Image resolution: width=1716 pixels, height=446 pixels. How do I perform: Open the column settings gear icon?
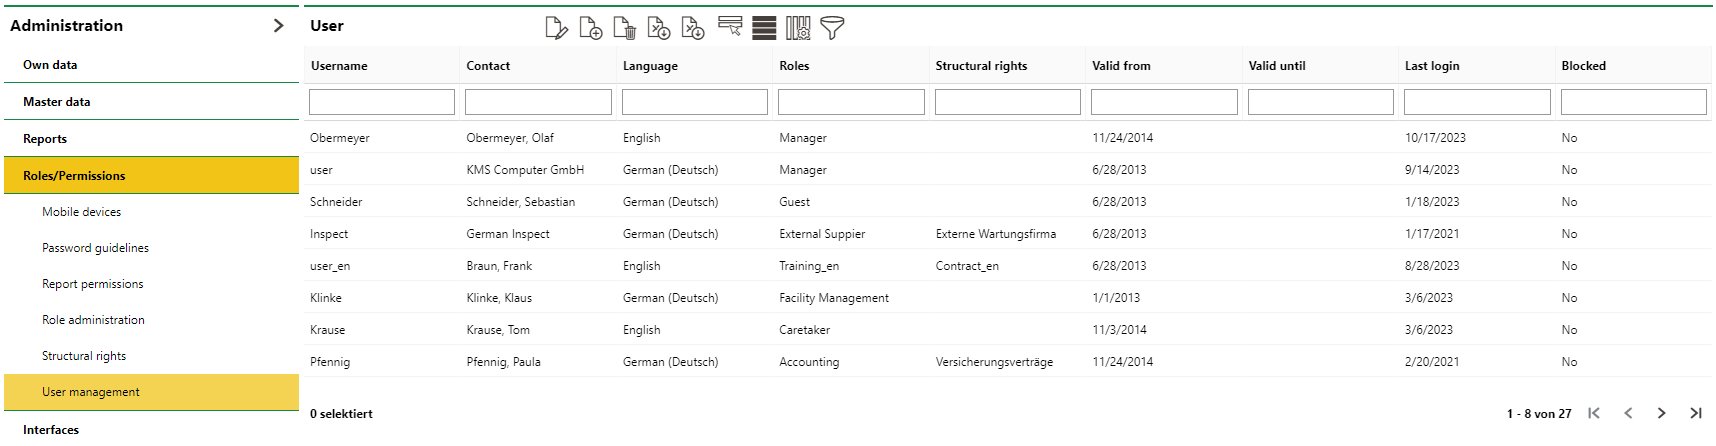pos(798,28)
